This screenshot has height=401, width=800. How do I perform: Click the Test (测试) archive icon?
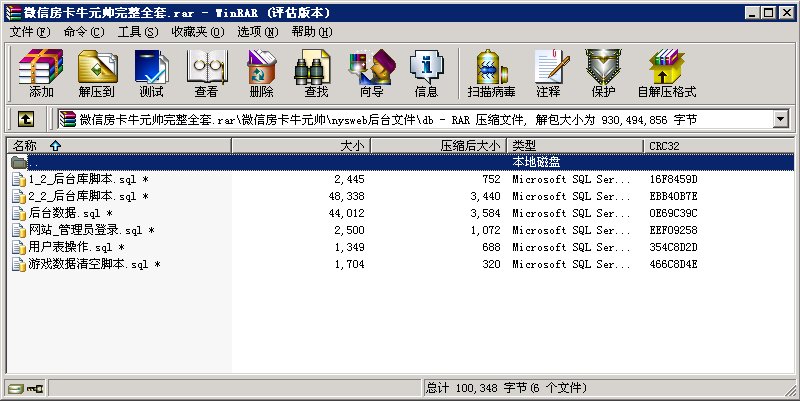[x=151, y=73]
